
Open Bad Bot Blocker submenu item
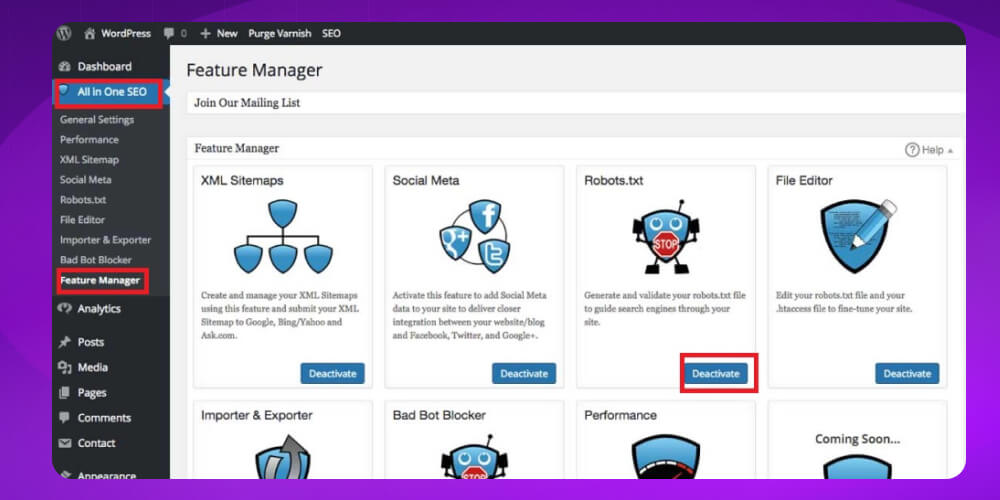tap(96, 260)
